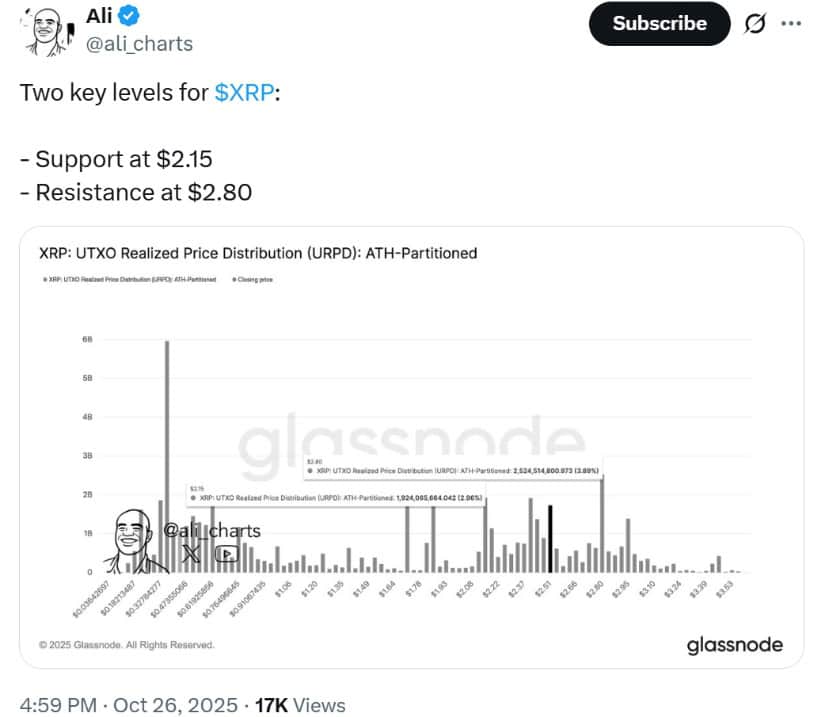This screenshot has width=825, height=717.
Task: Click the chart title text
Action: [258, 253]
